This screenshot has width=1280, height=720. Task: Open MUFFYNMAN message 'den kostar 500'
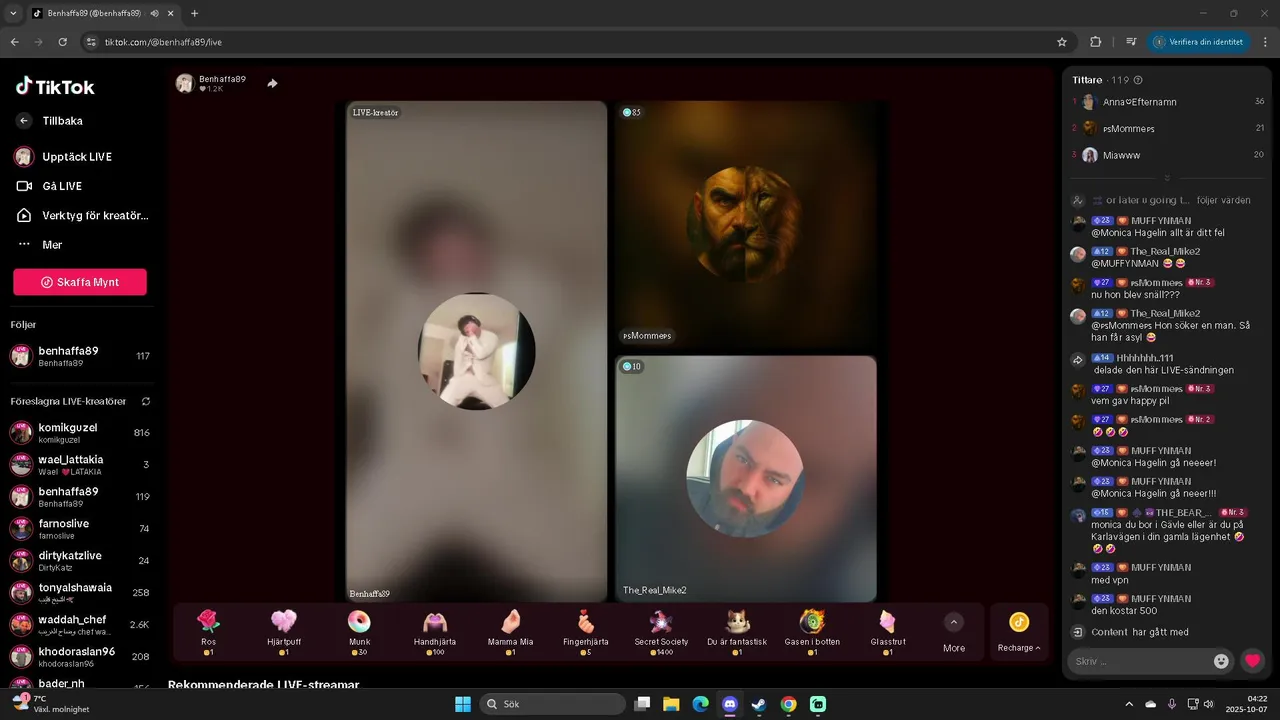click(x=1124, y=611)
